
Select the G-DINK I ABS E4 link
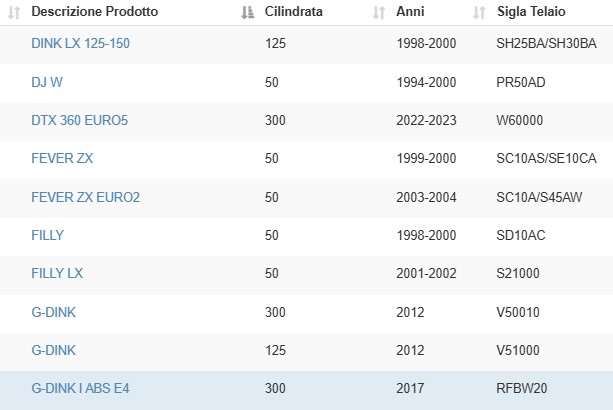(80, 389)
